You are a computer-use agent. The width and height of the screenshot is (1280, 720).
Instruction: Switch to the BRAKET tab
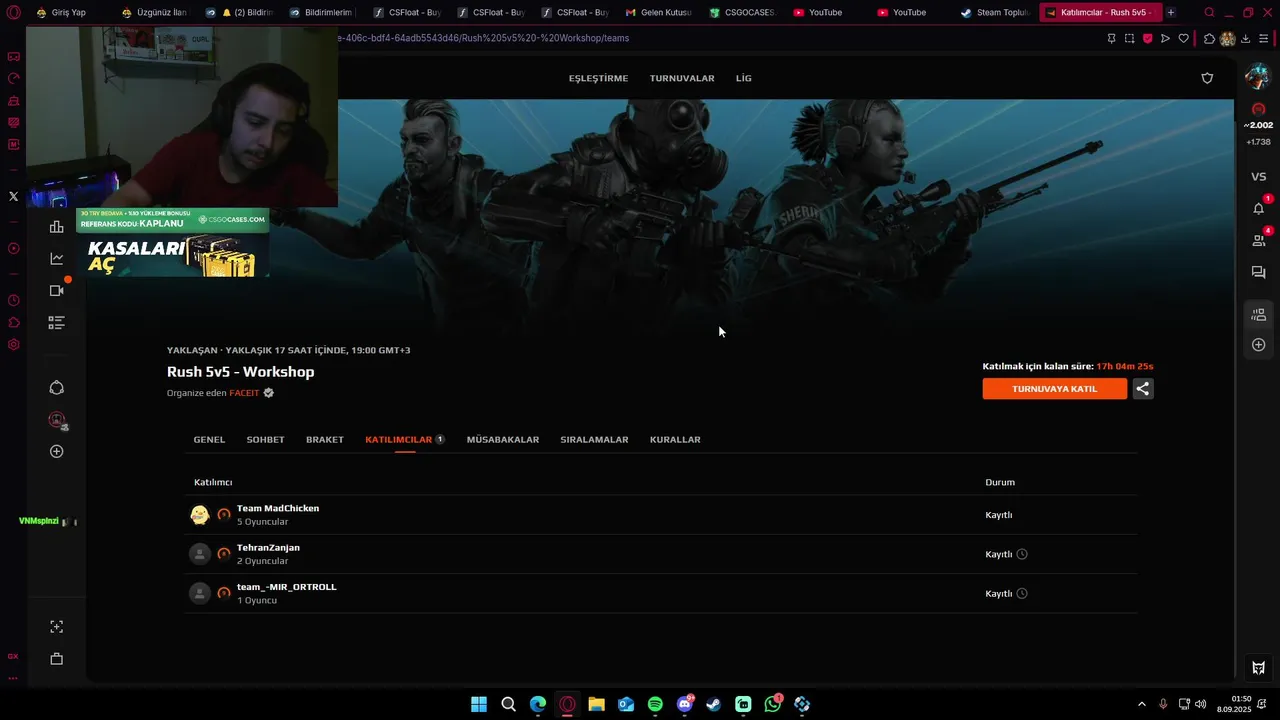point(325,439)
